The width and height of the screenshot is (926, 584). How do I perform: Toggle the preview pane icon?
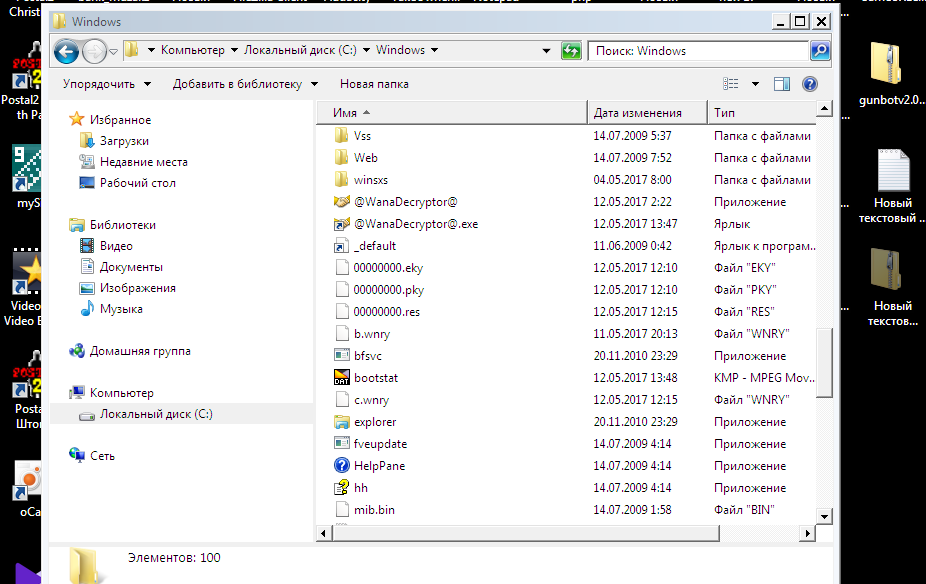pos(782,84)
